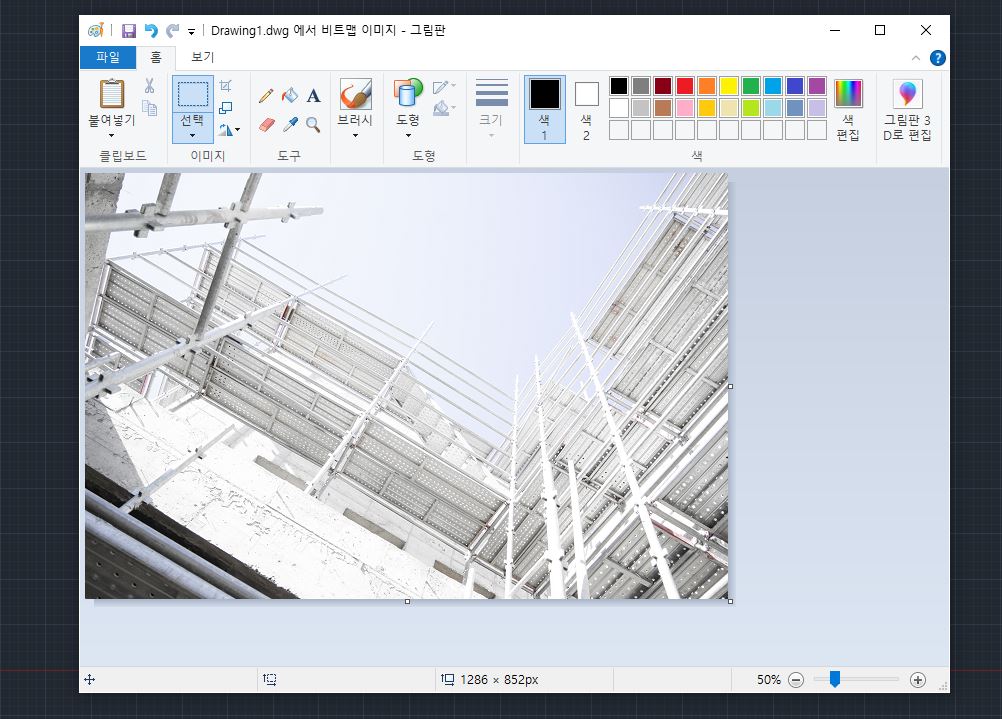1002x719 pixels.
Task: Expand the Rotate dropdown arrow
Action: coord(238,130)
